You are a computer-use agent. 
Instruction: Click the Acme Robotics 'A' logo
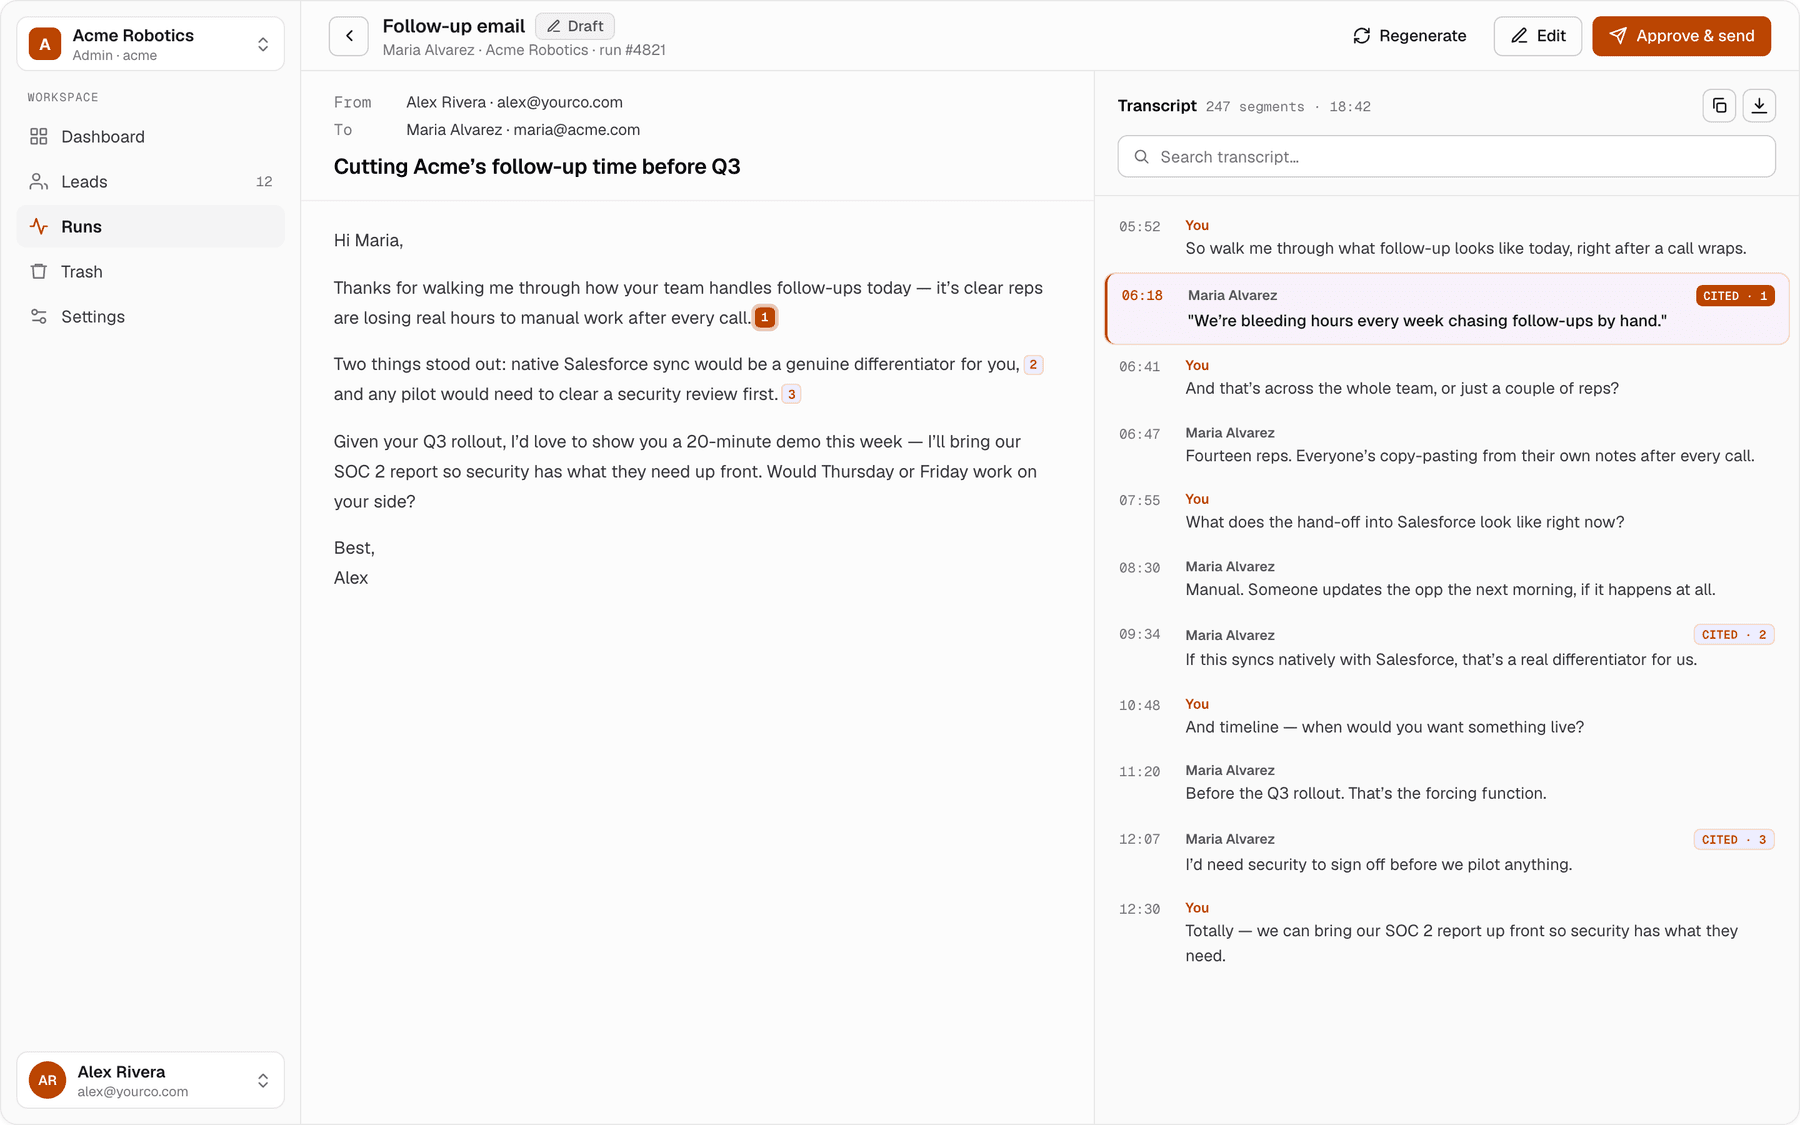pyautogui.click(x=45, y=44)
